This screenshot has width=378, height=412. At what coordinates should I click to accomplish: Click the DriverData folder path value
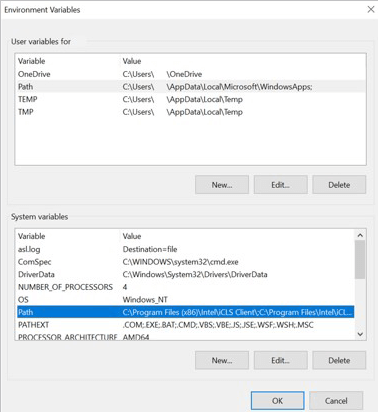(x=195, y=275)
